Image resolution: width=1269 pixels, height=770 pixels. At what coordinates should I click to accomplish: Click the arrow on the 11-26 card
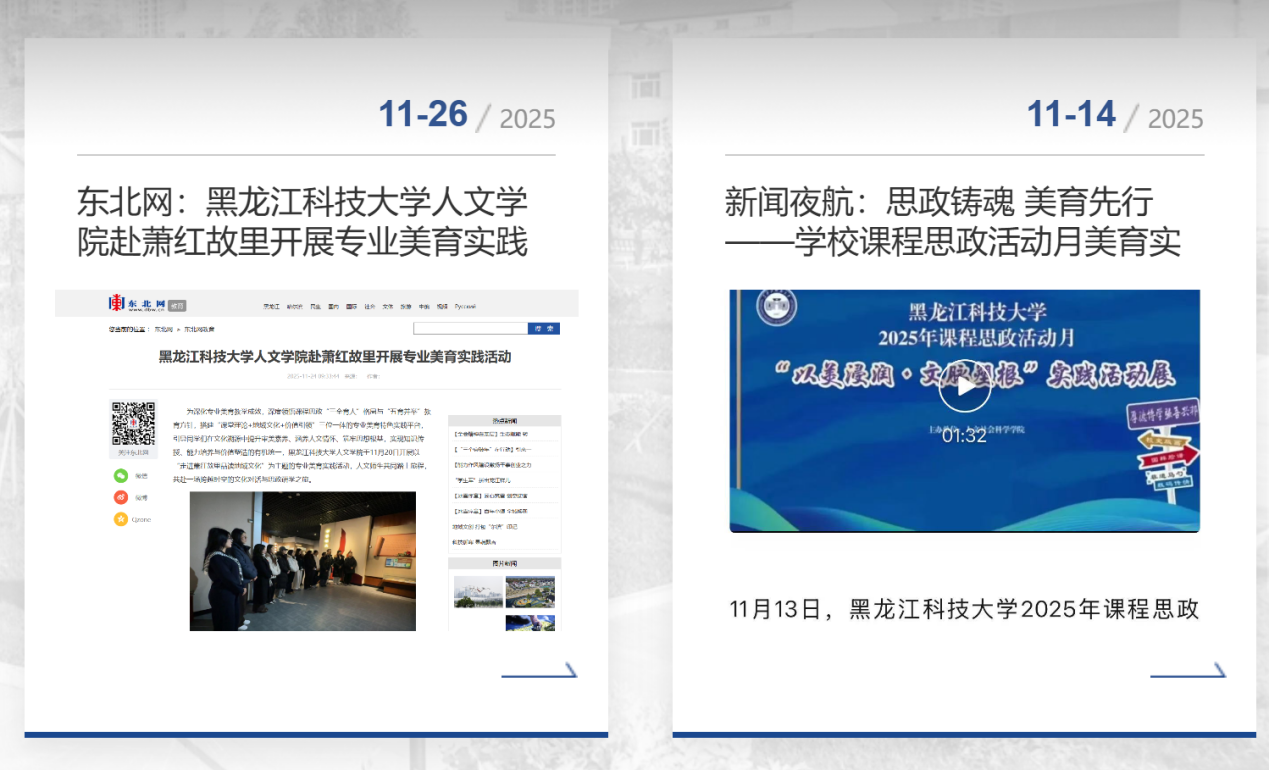539,671
